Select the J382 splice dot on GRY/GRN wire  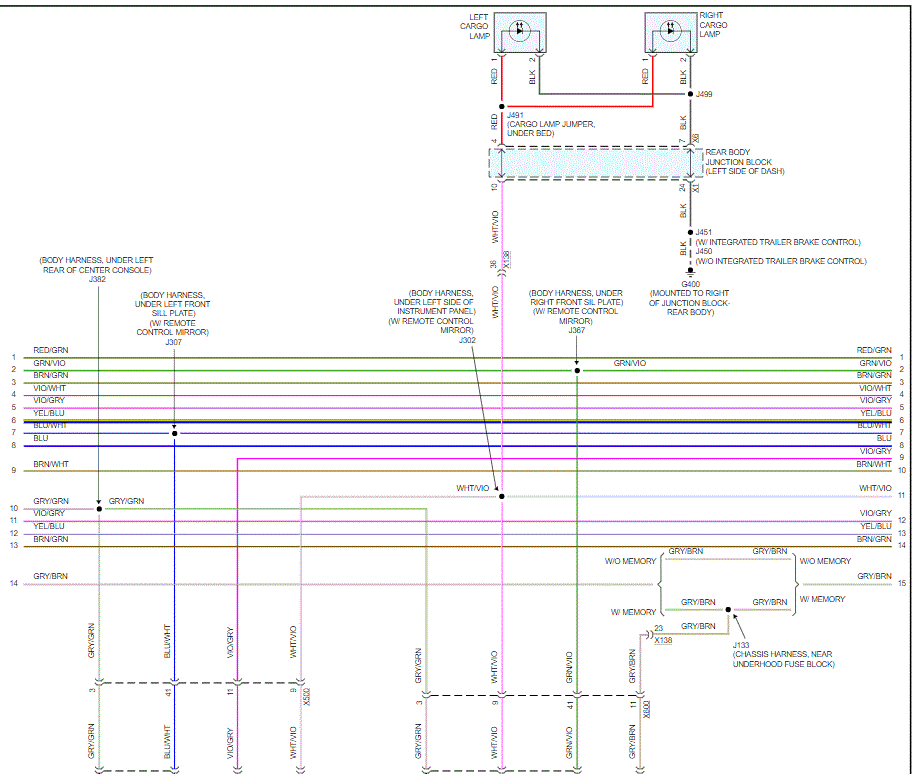point(99,509)
